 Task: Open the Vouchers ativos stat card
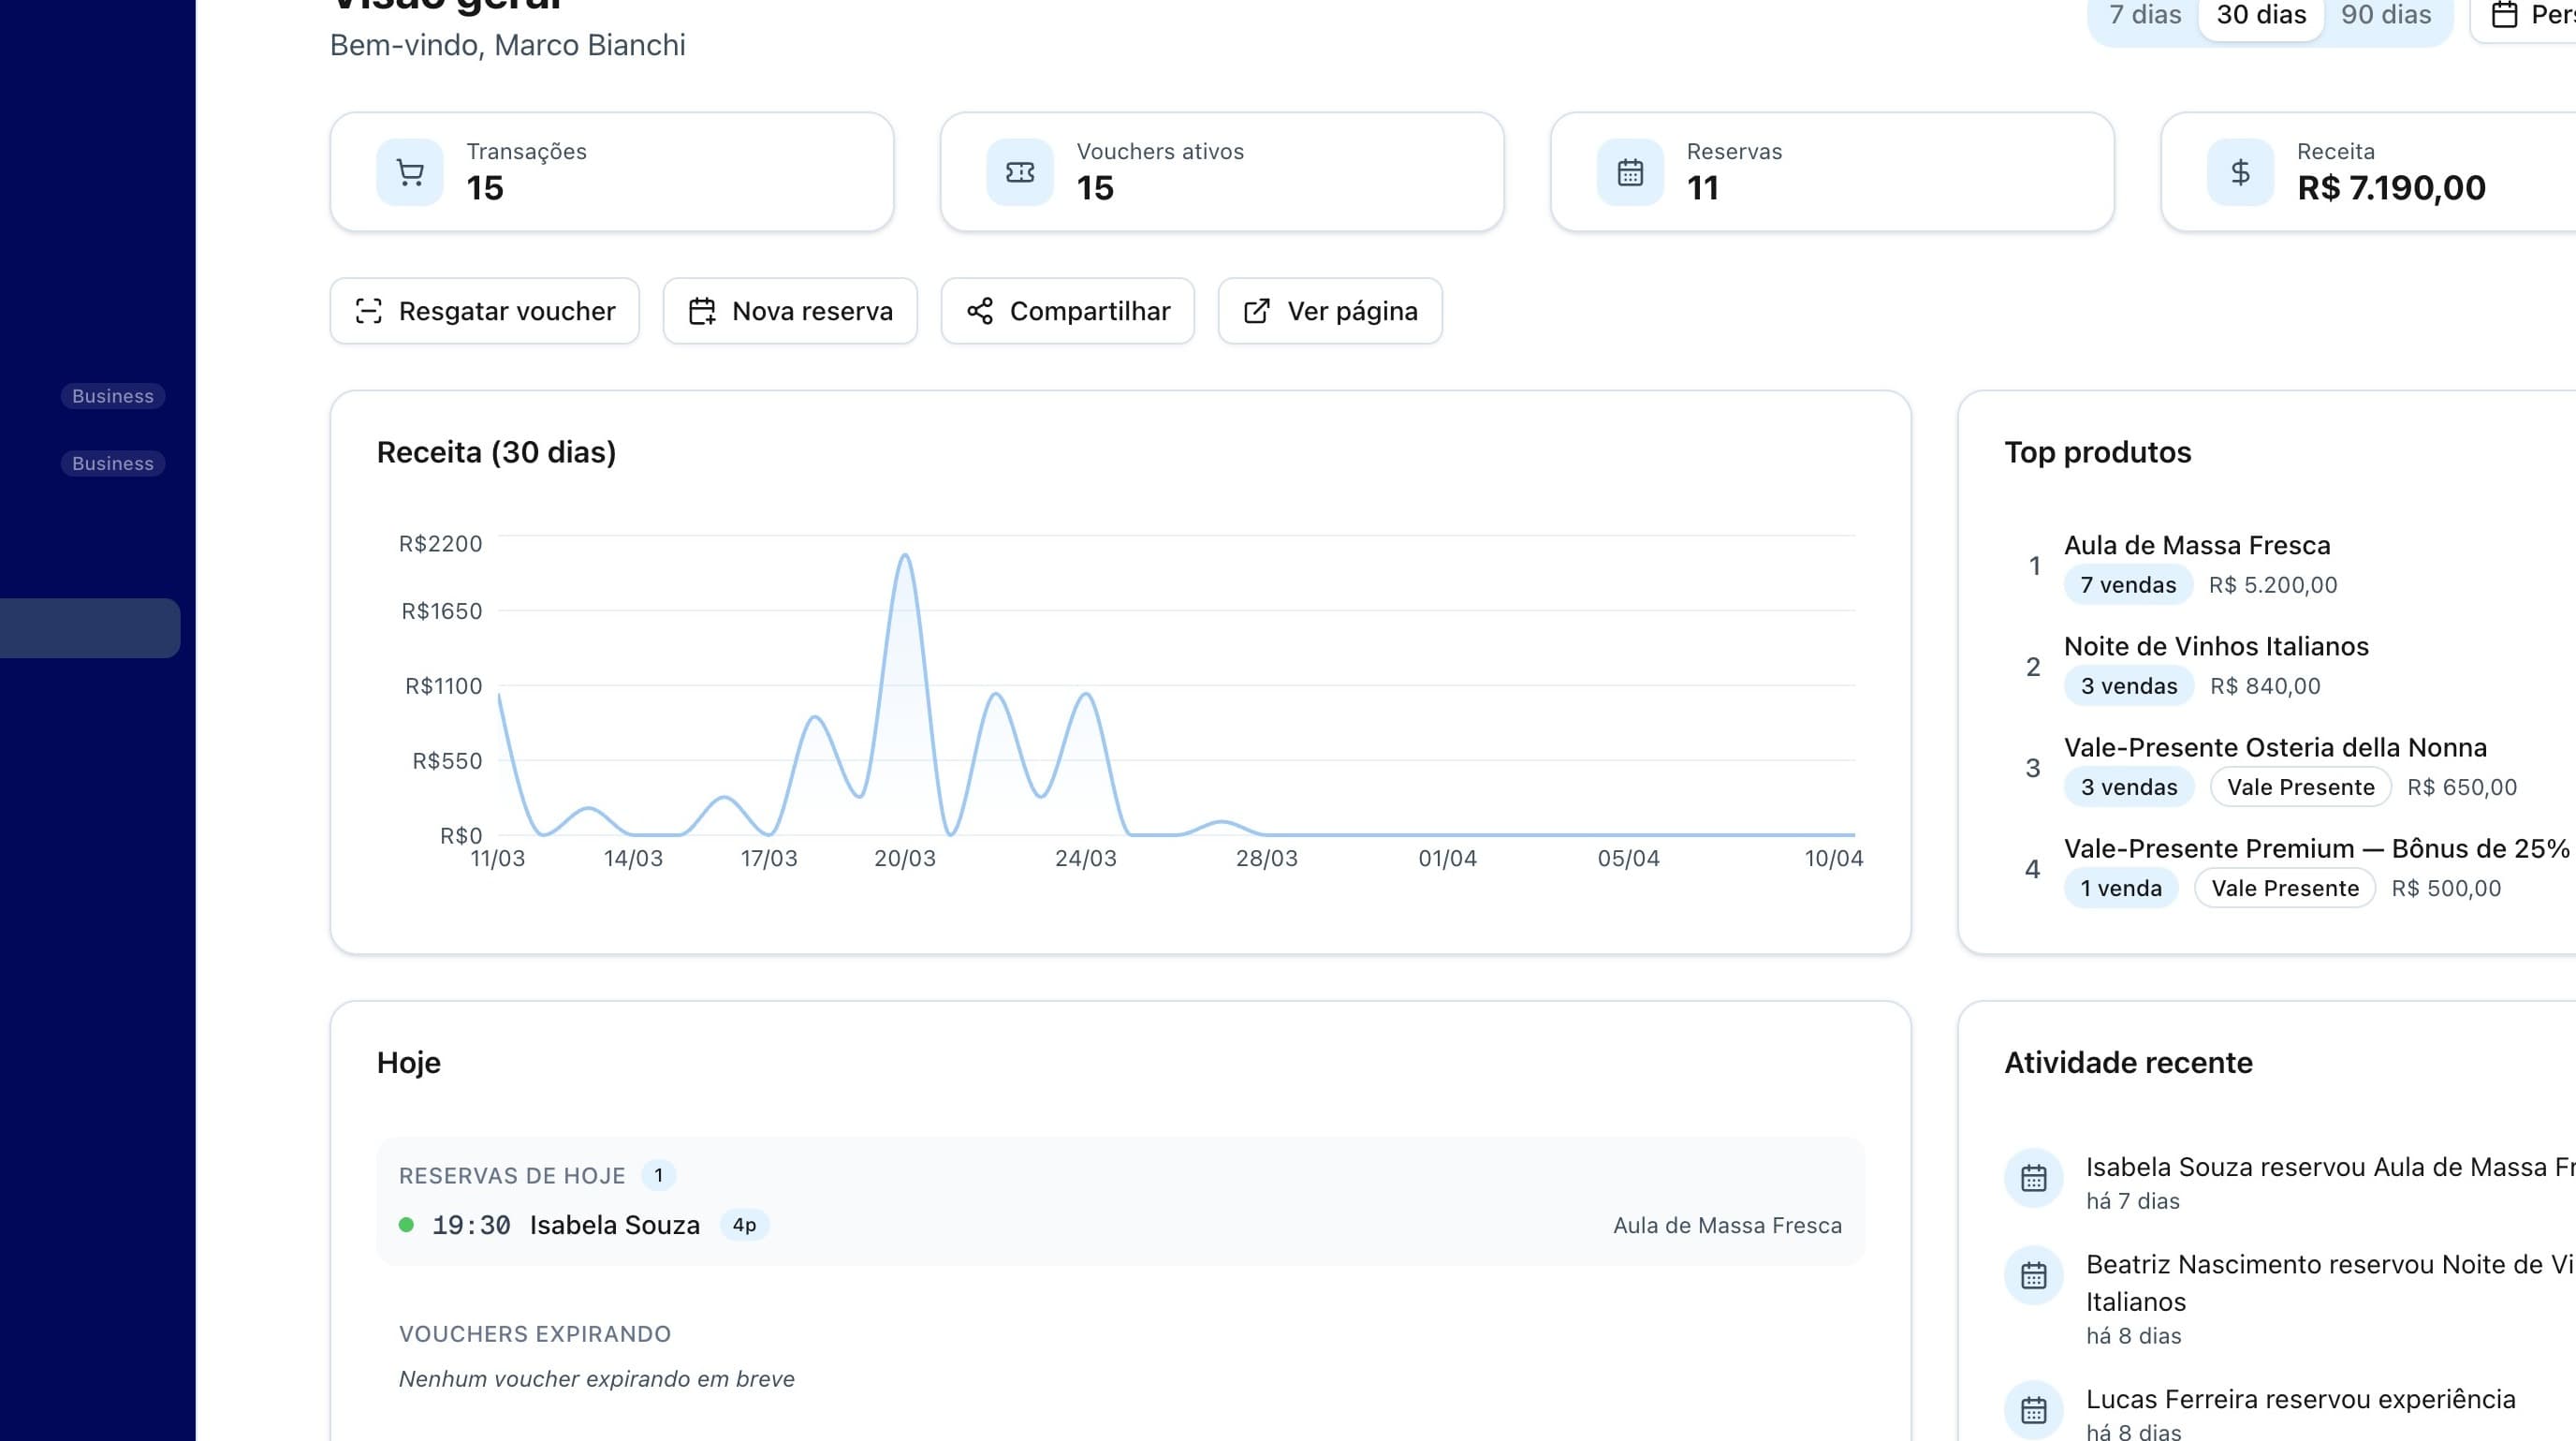click(x=1222, y=172)
